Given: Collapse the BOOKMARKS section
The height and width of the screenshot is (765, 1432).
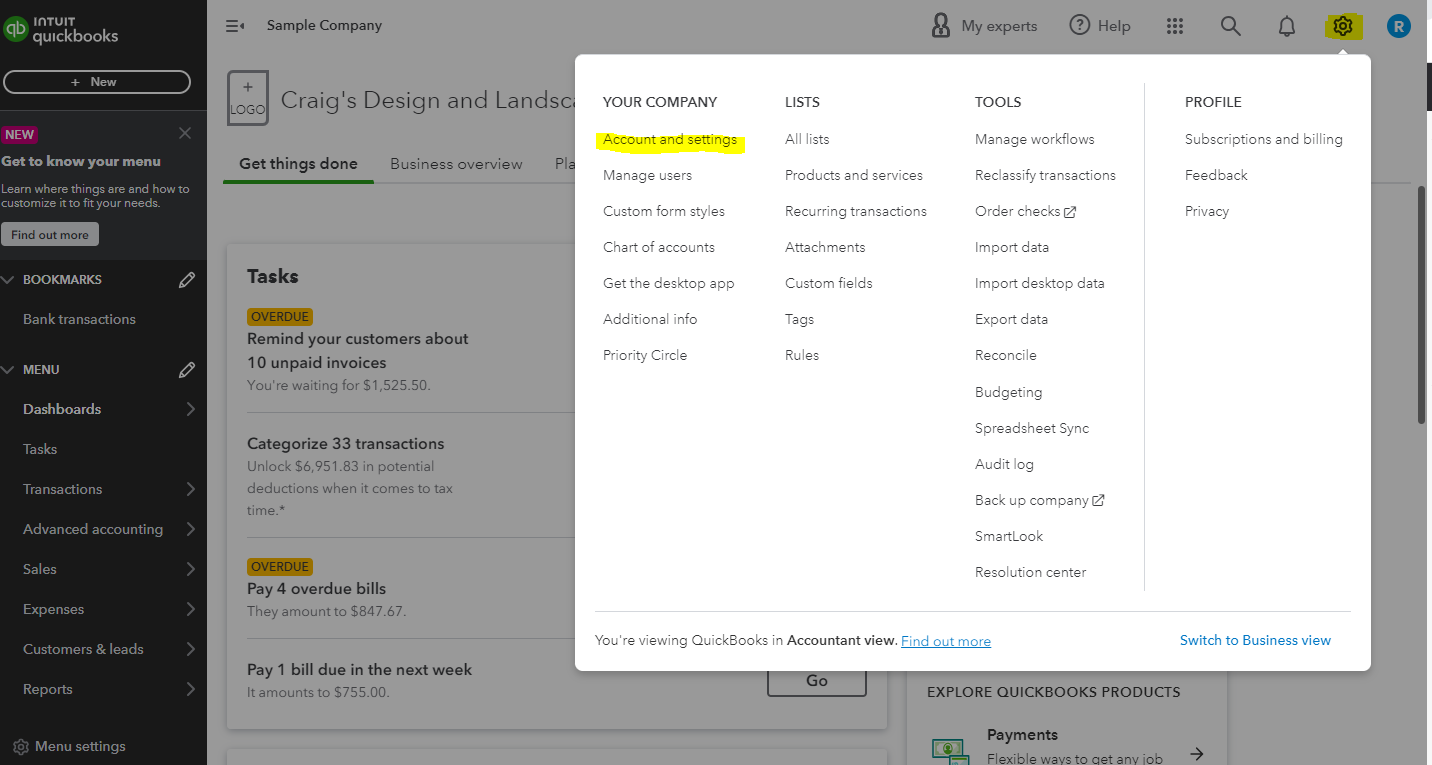Looking at the screenshot, I should pyautogui.click(x=9, y=280).
